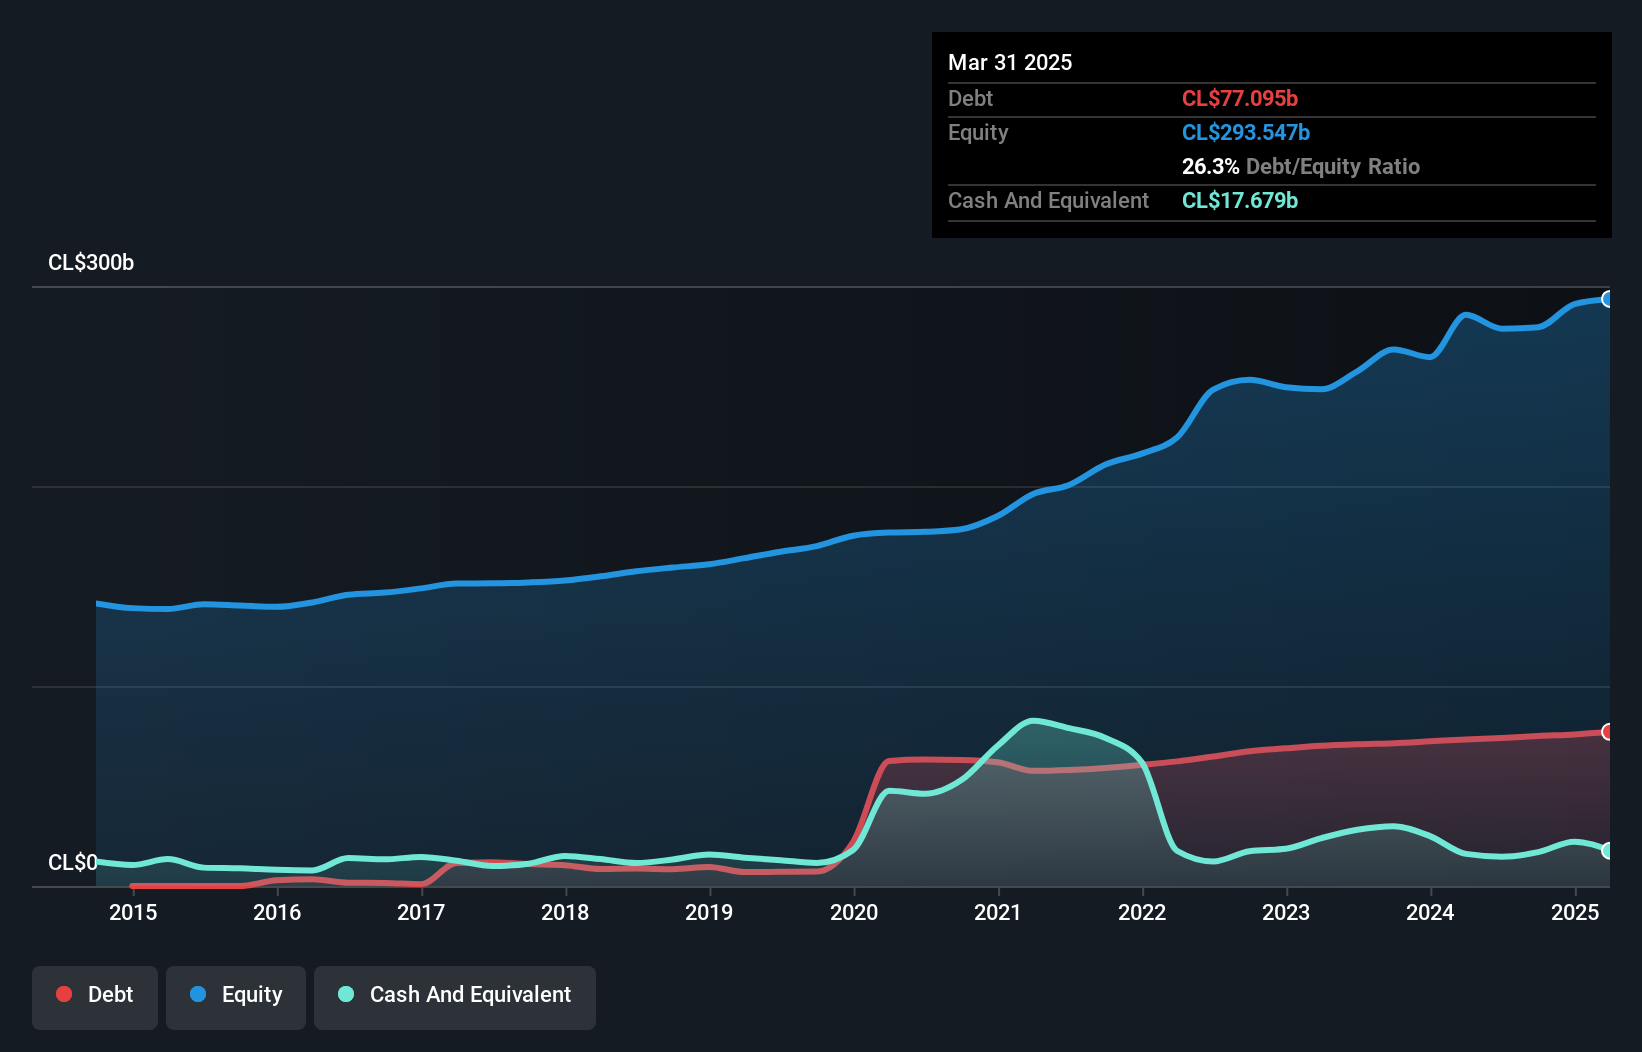This screenshot has width=1642, height=1052.
Task: Click the Equity value CL$293.547b
Action: pos(1246,132)
